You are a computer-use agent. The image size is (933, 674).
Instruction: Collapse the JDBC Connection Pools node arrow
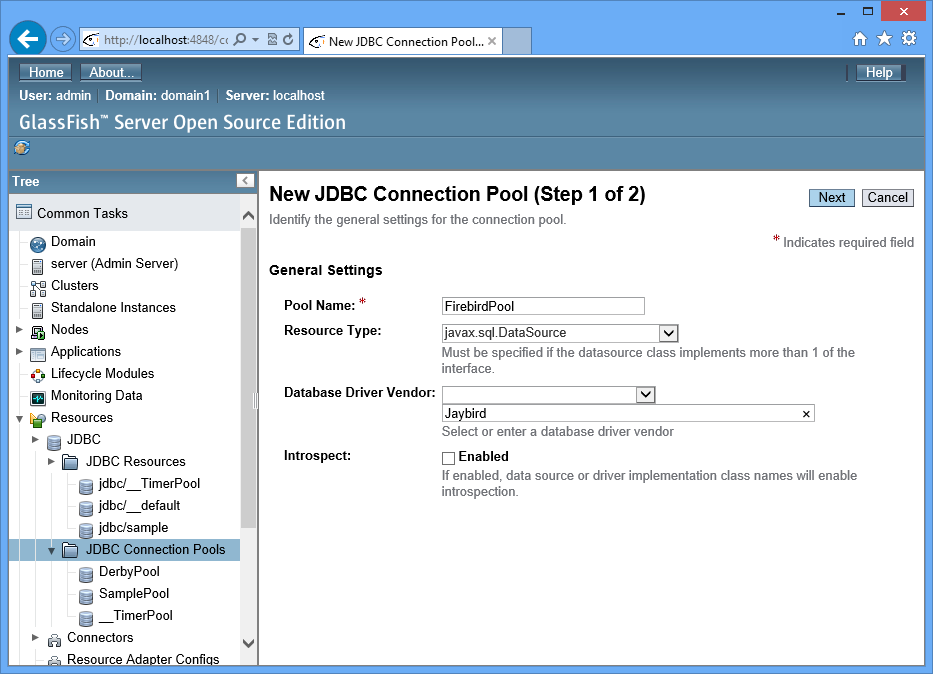click(52, 551)
